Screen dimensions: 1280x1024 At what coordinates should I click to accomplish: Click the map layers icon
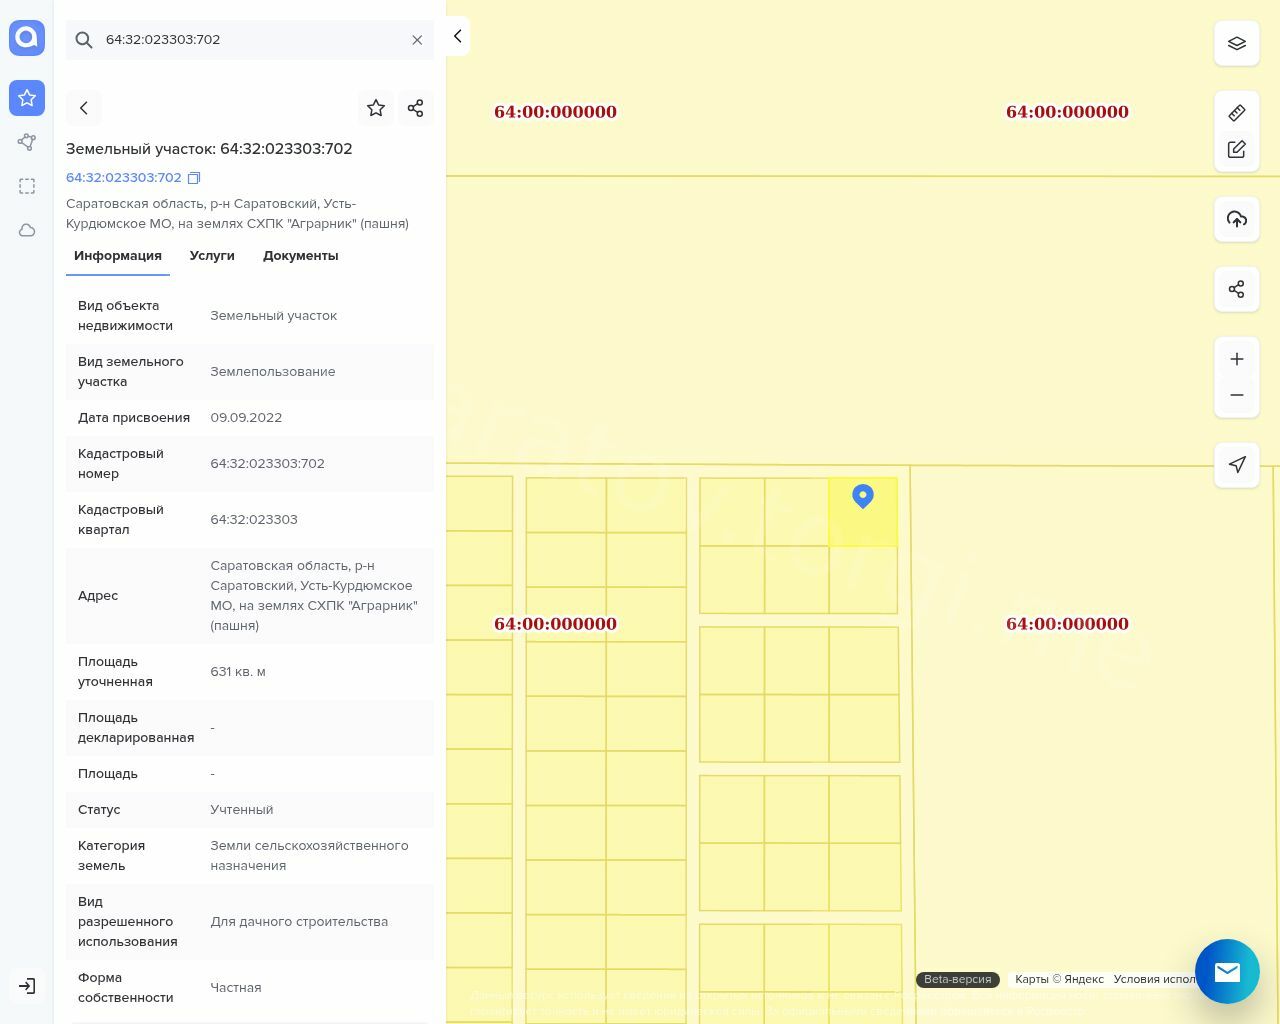point(1236,44)
